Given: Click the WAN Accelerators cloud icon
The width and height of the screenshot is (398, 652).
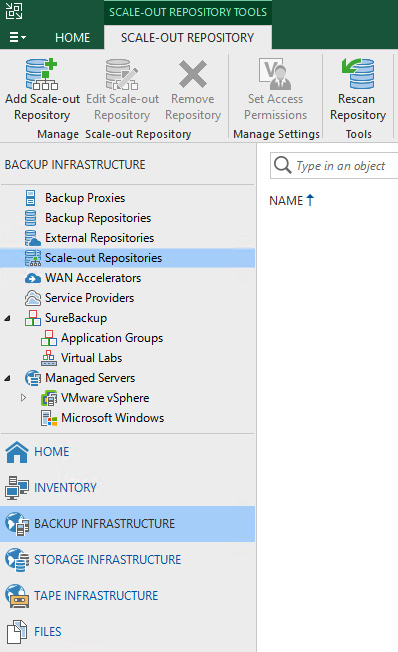Looking at the screenshot, I should [33, 278].
